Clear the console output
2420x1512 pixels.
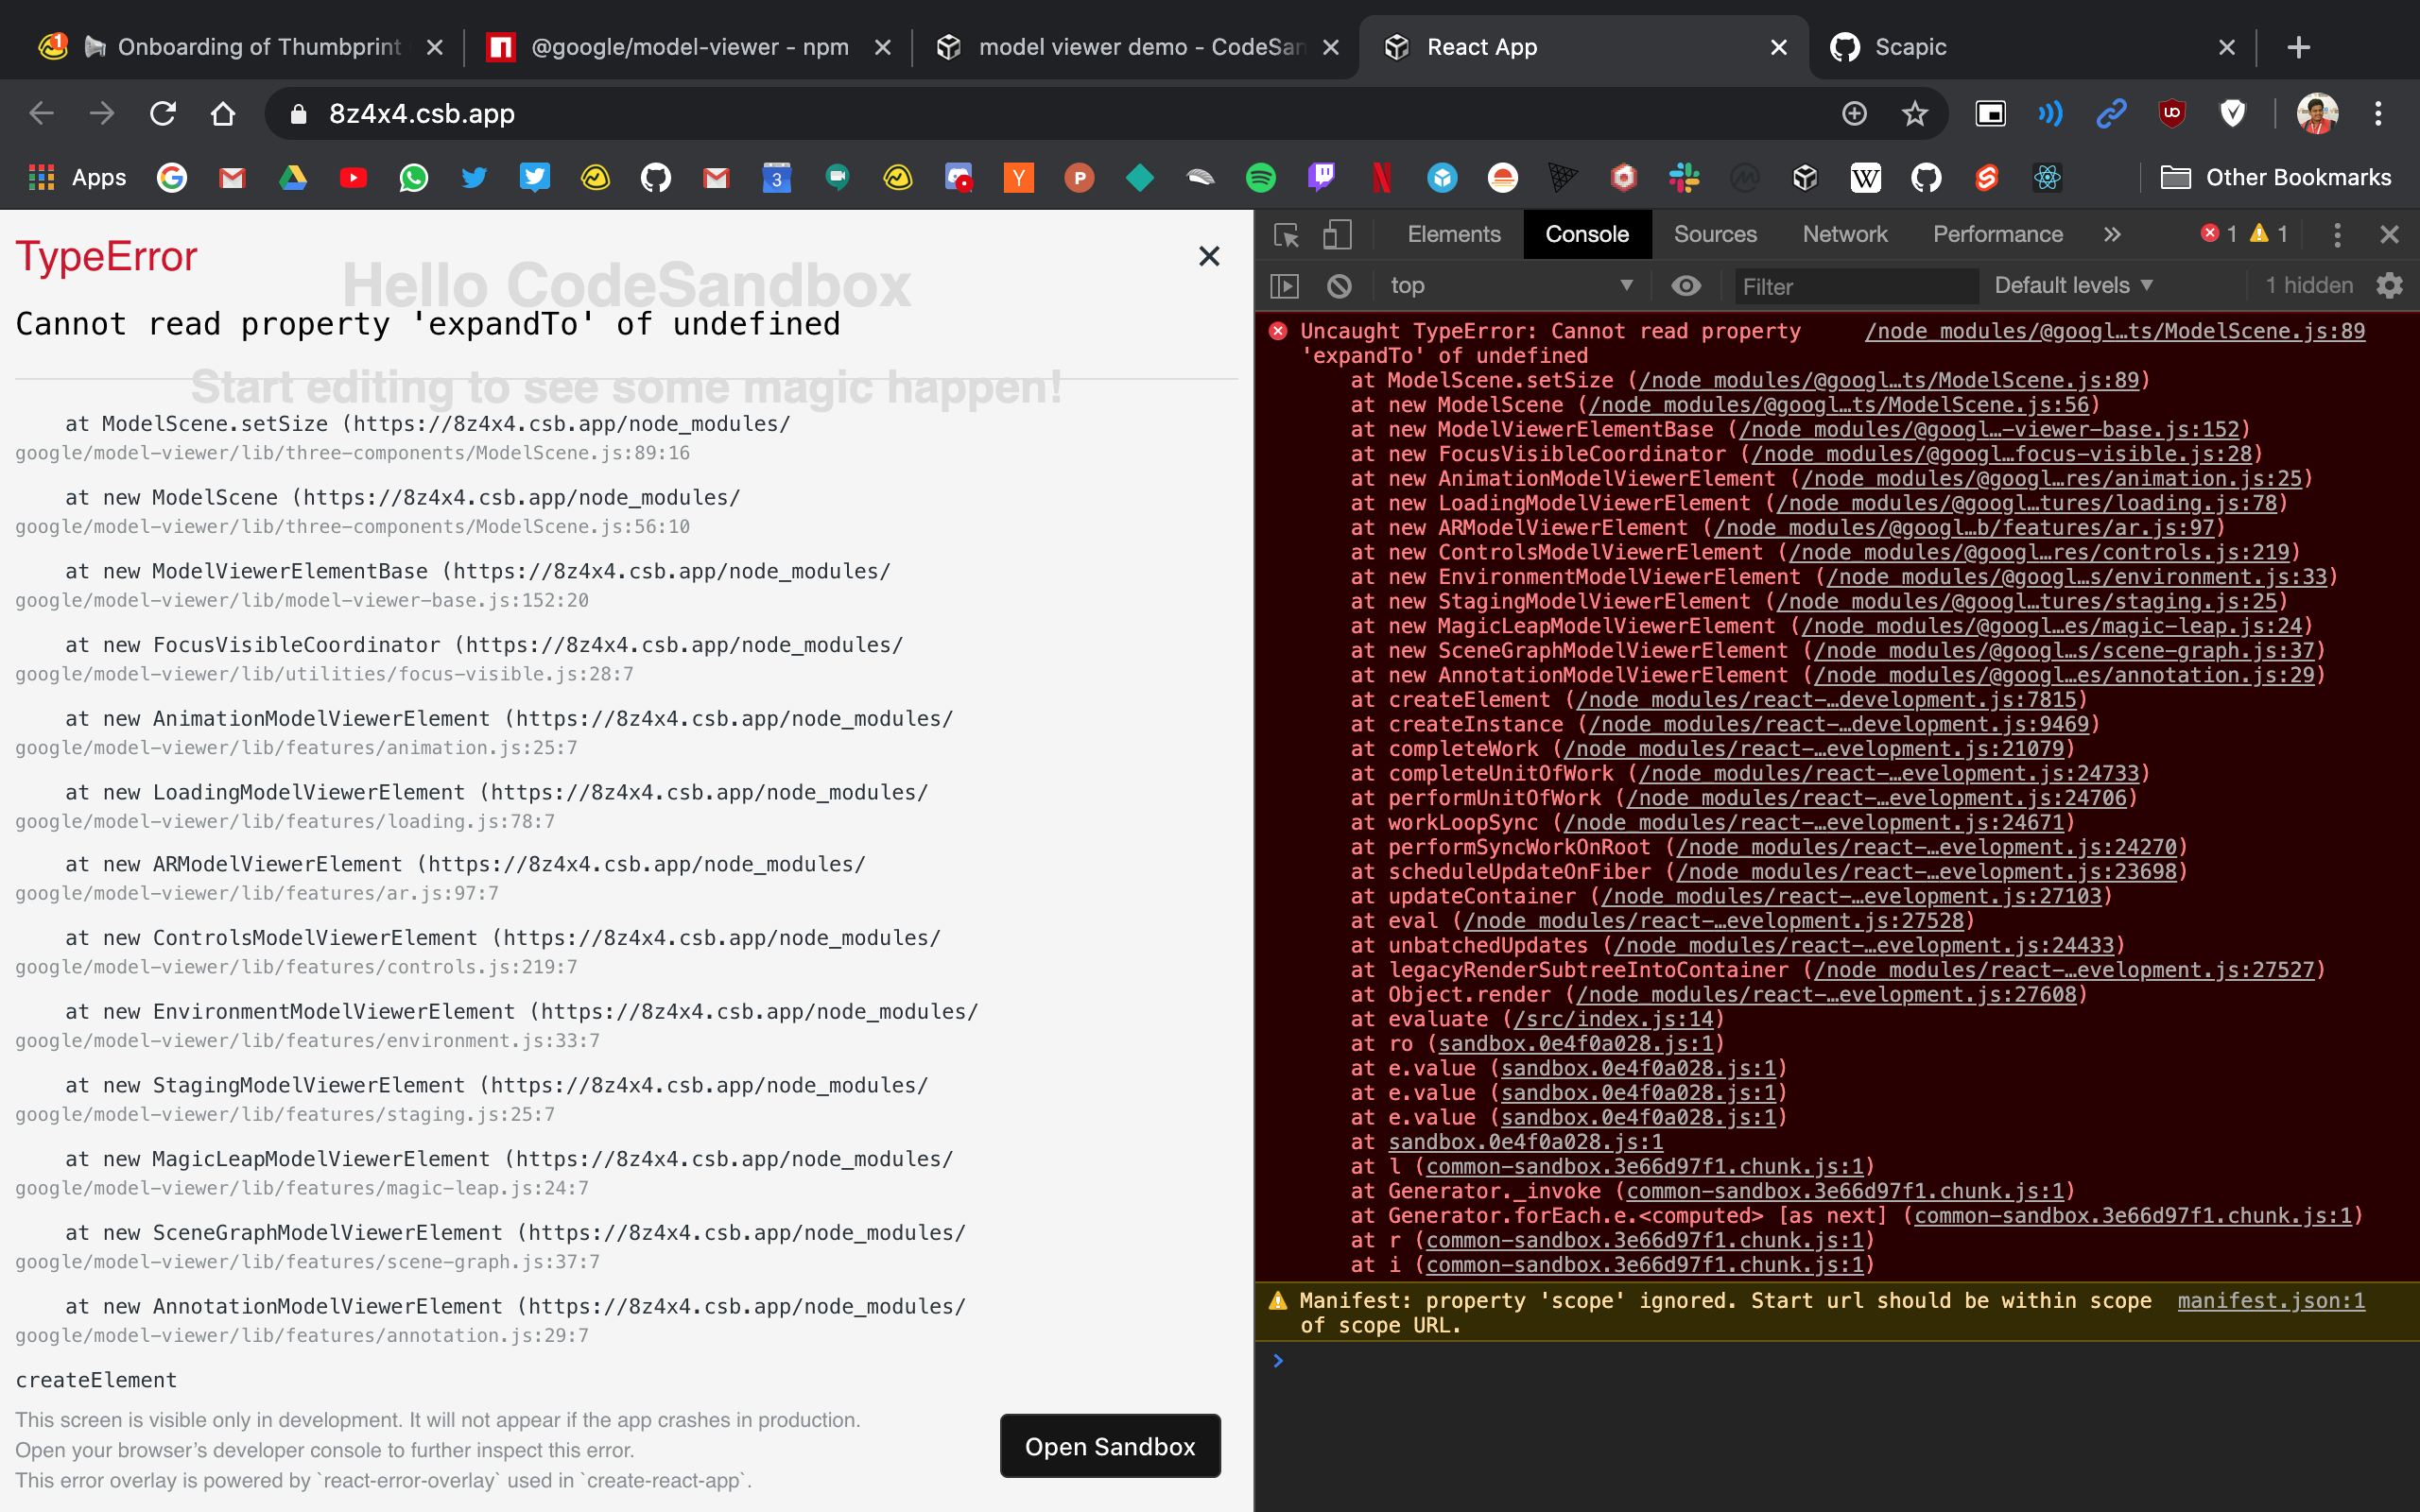click(x=1339, y=285)
